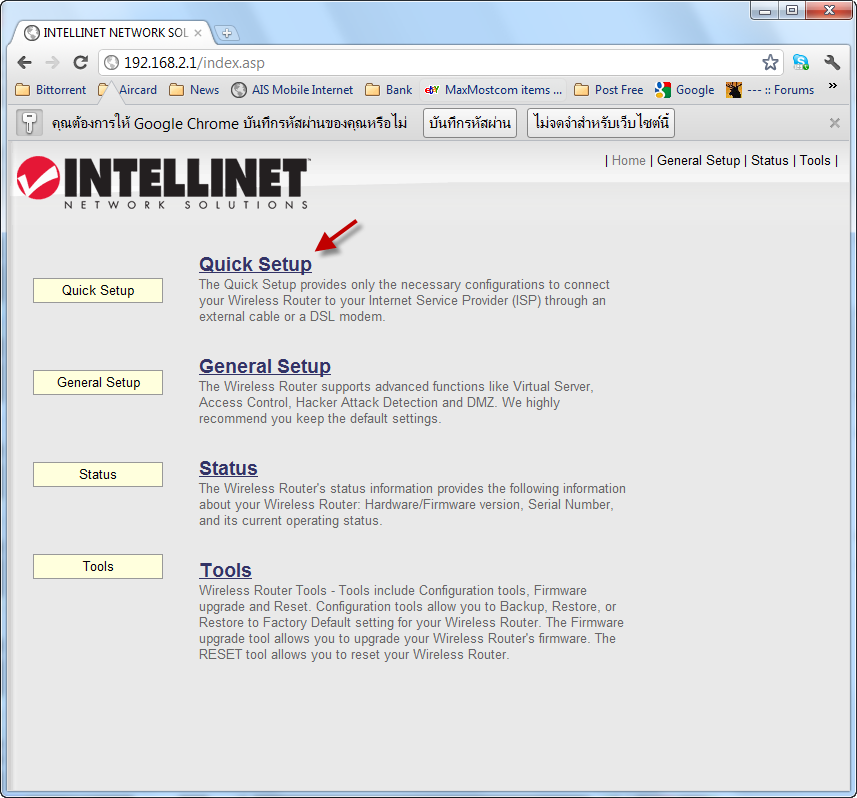The width and height of the screenshot is (857, 798).
Task: Open the Post Free bookmark folder
Action: click(609, 90)
